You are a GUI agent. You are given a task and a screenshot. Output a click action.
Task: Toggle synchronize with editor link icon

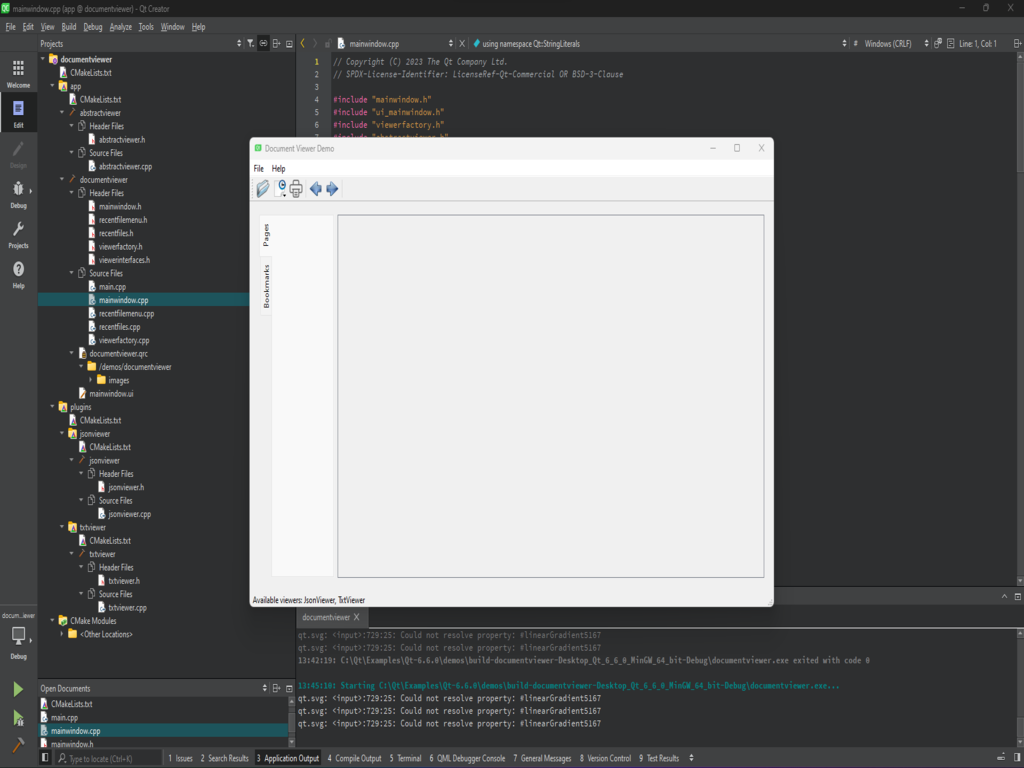pyautogui.click(x=263, y=44)
